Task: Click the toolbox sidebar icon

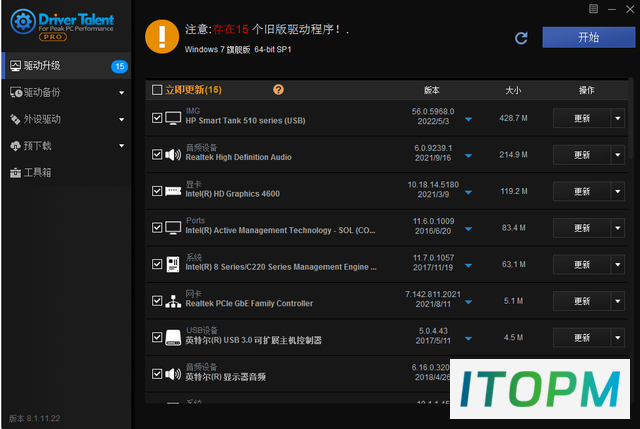Action: pyautogui.click(x=15, y=173)
